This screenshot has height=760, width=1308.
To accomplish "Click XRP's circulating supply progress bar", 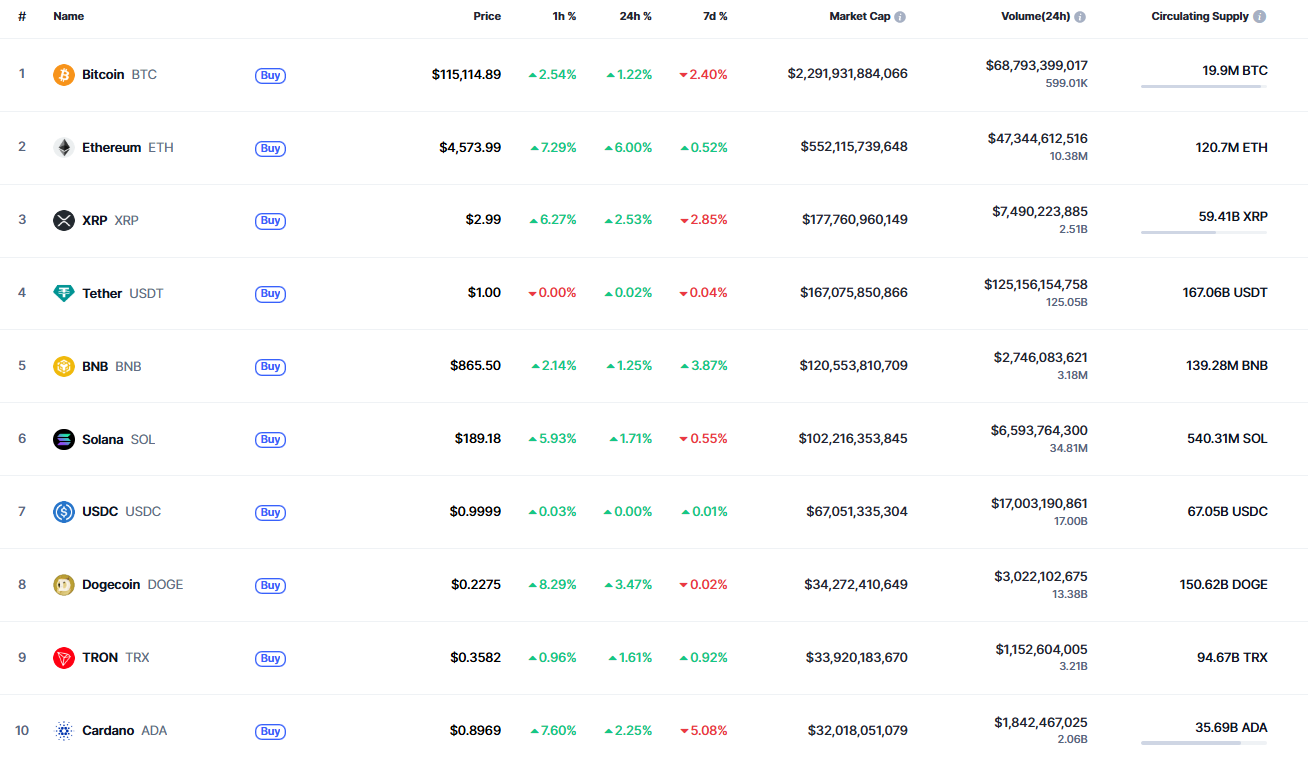I will pos(1204,233).
